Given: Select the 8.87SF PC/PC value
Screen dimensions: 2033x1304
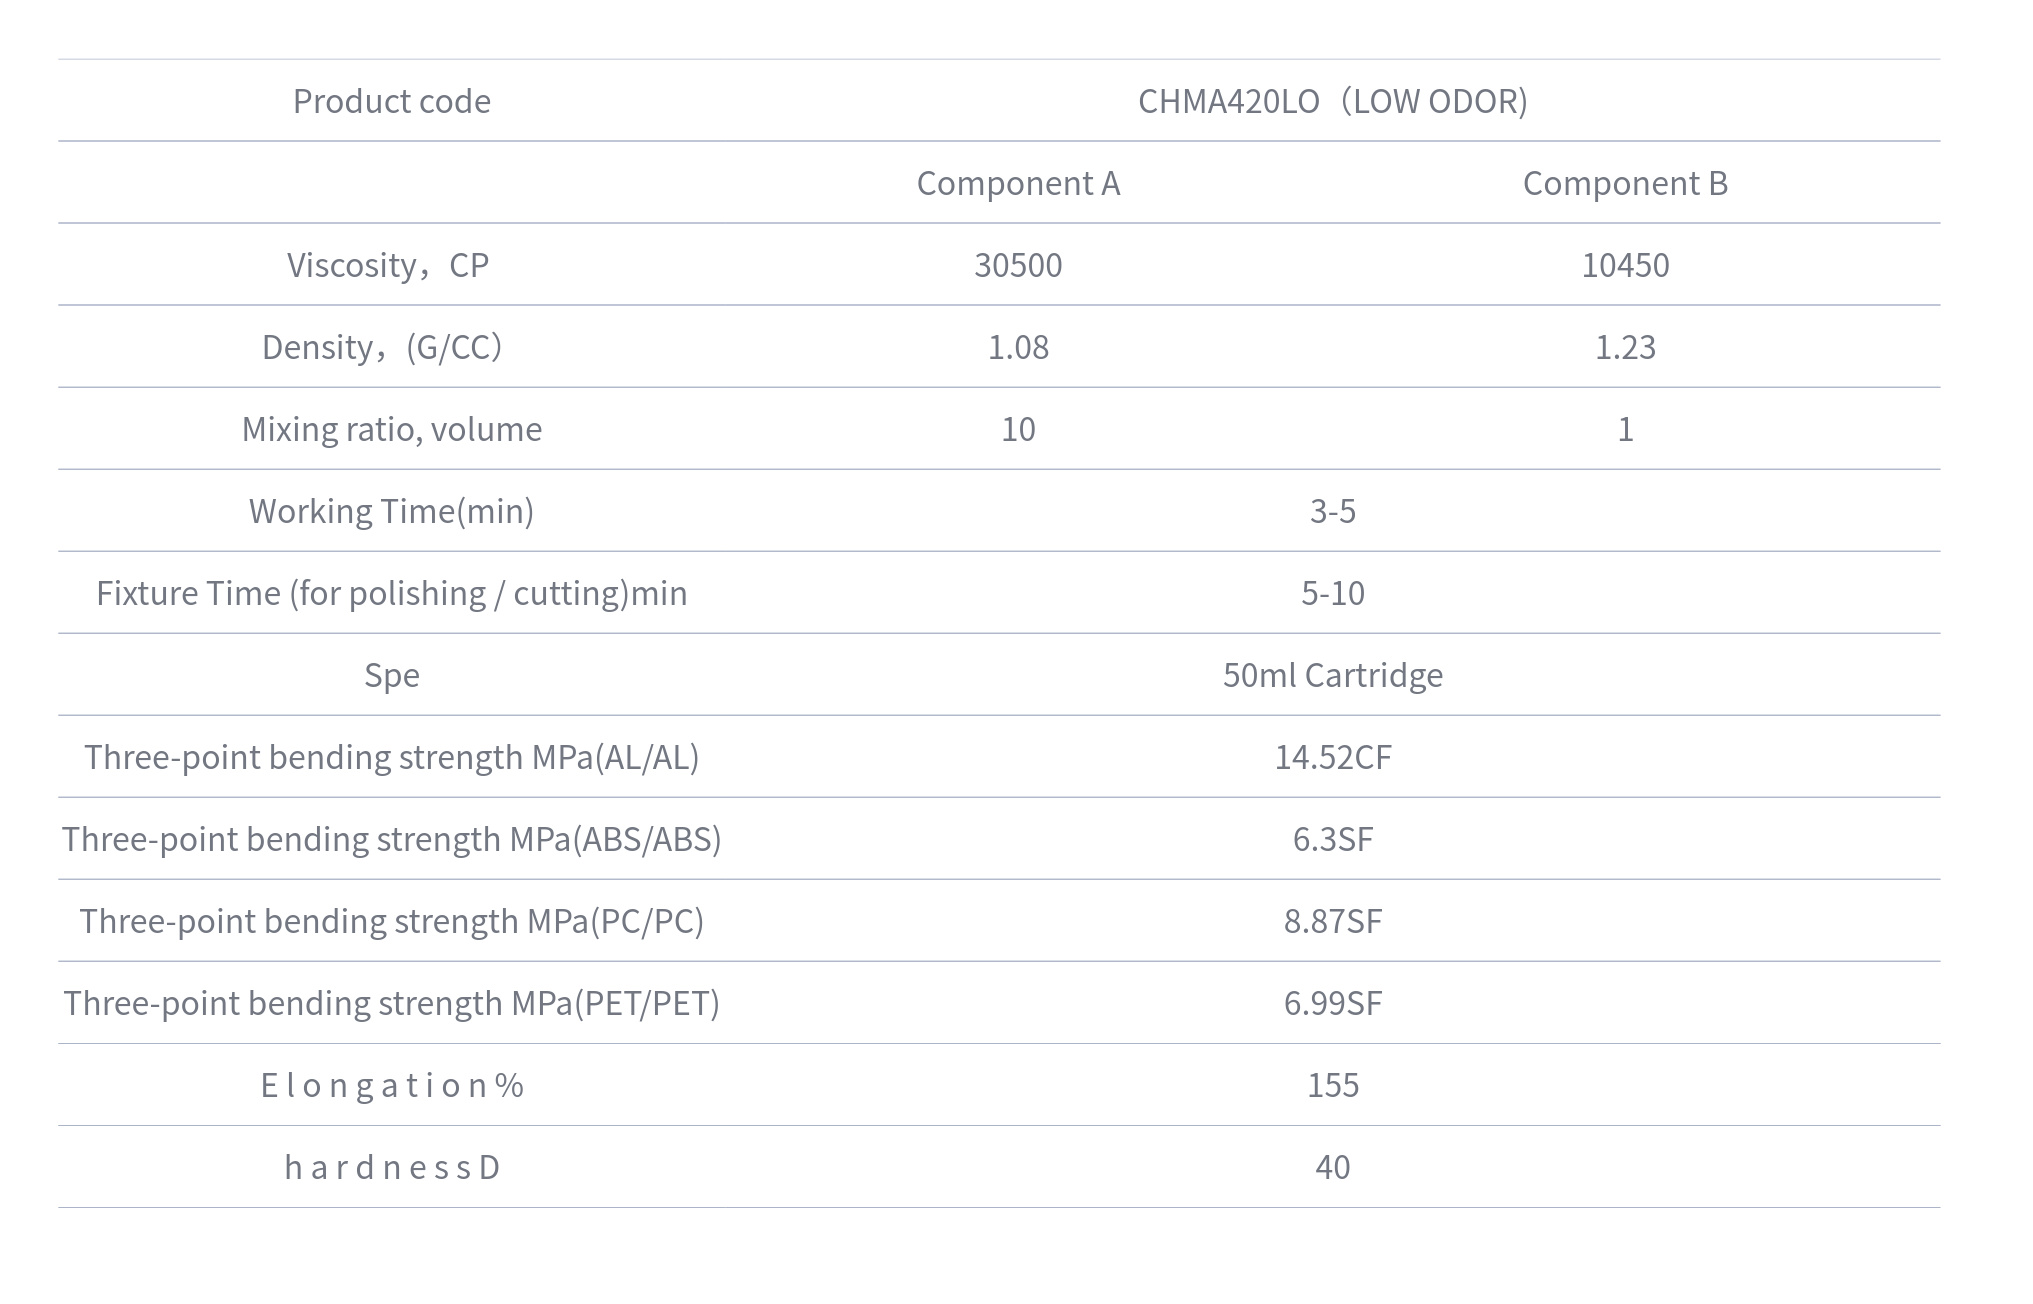Looking at the screenshot, I should 1332,921.
